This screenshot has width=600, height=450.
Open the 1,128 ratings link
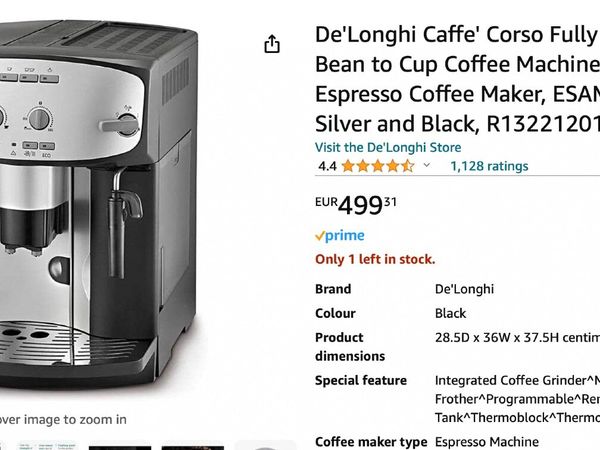coord(489,166)
